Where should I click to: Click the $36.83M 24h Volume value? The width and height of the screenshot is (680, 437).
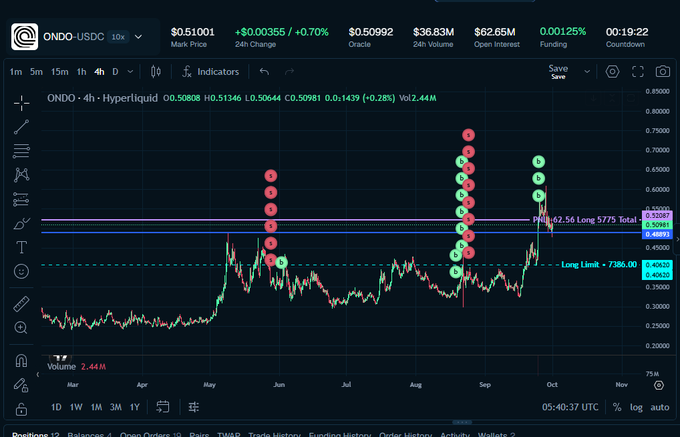(x=433, y=32)
